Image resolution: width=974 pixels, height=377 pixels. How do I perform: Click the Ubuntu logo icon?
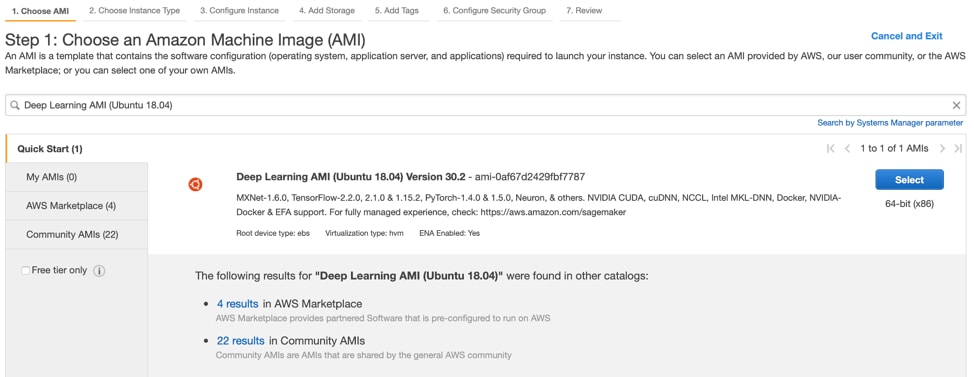196,184
